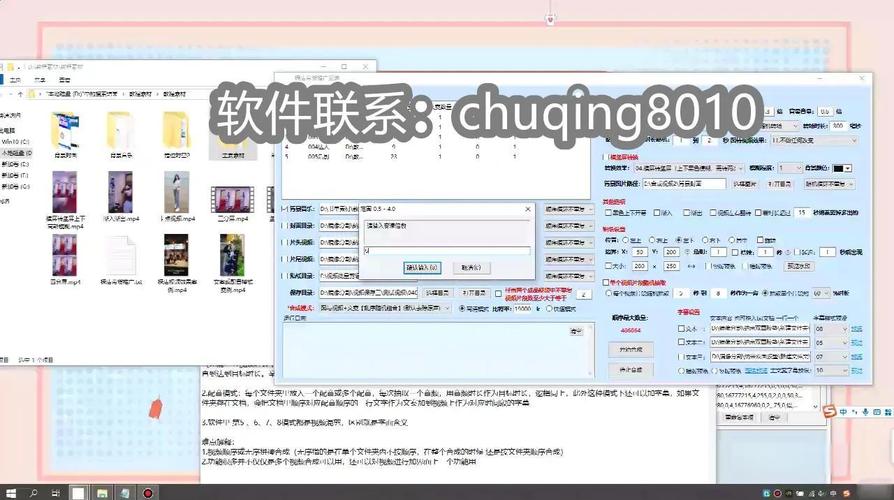Image resolution: width=894 pixels, height=500 pixels.
Task: Click the 开始合成 button
Action: [x=631, y=349]
